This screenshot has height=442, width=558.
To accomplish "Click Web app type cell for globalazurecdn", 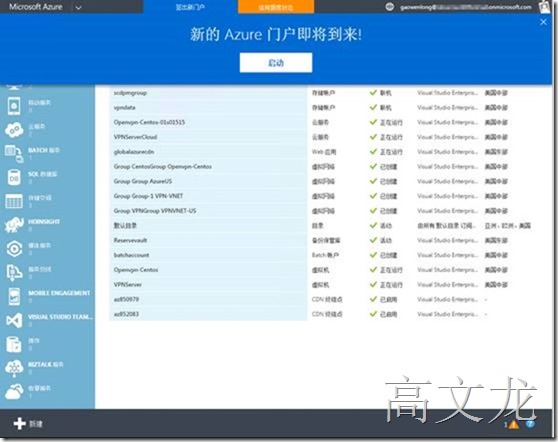I will point(324,152).
